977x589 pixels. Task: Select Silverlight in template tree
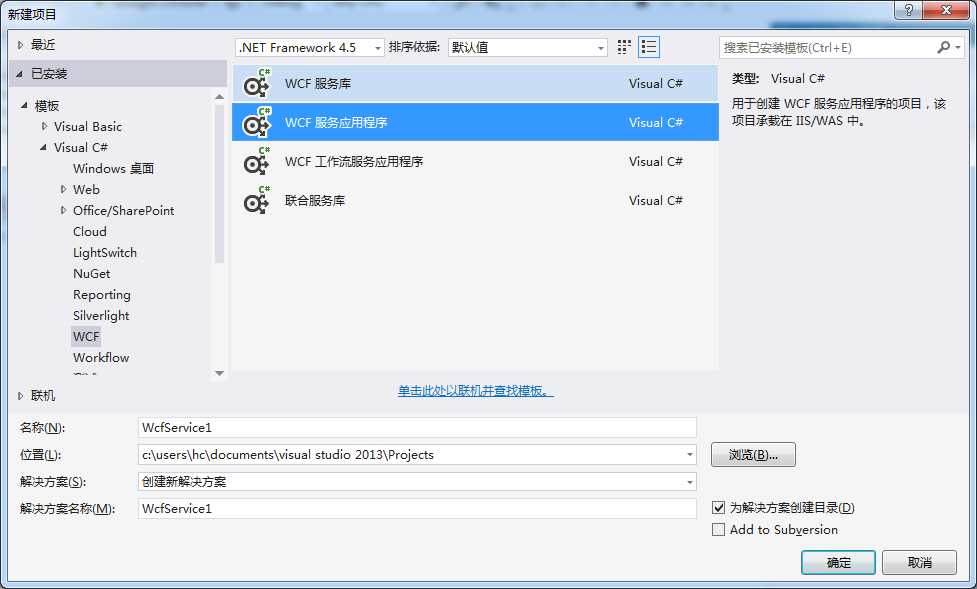(x=101, y=315)
